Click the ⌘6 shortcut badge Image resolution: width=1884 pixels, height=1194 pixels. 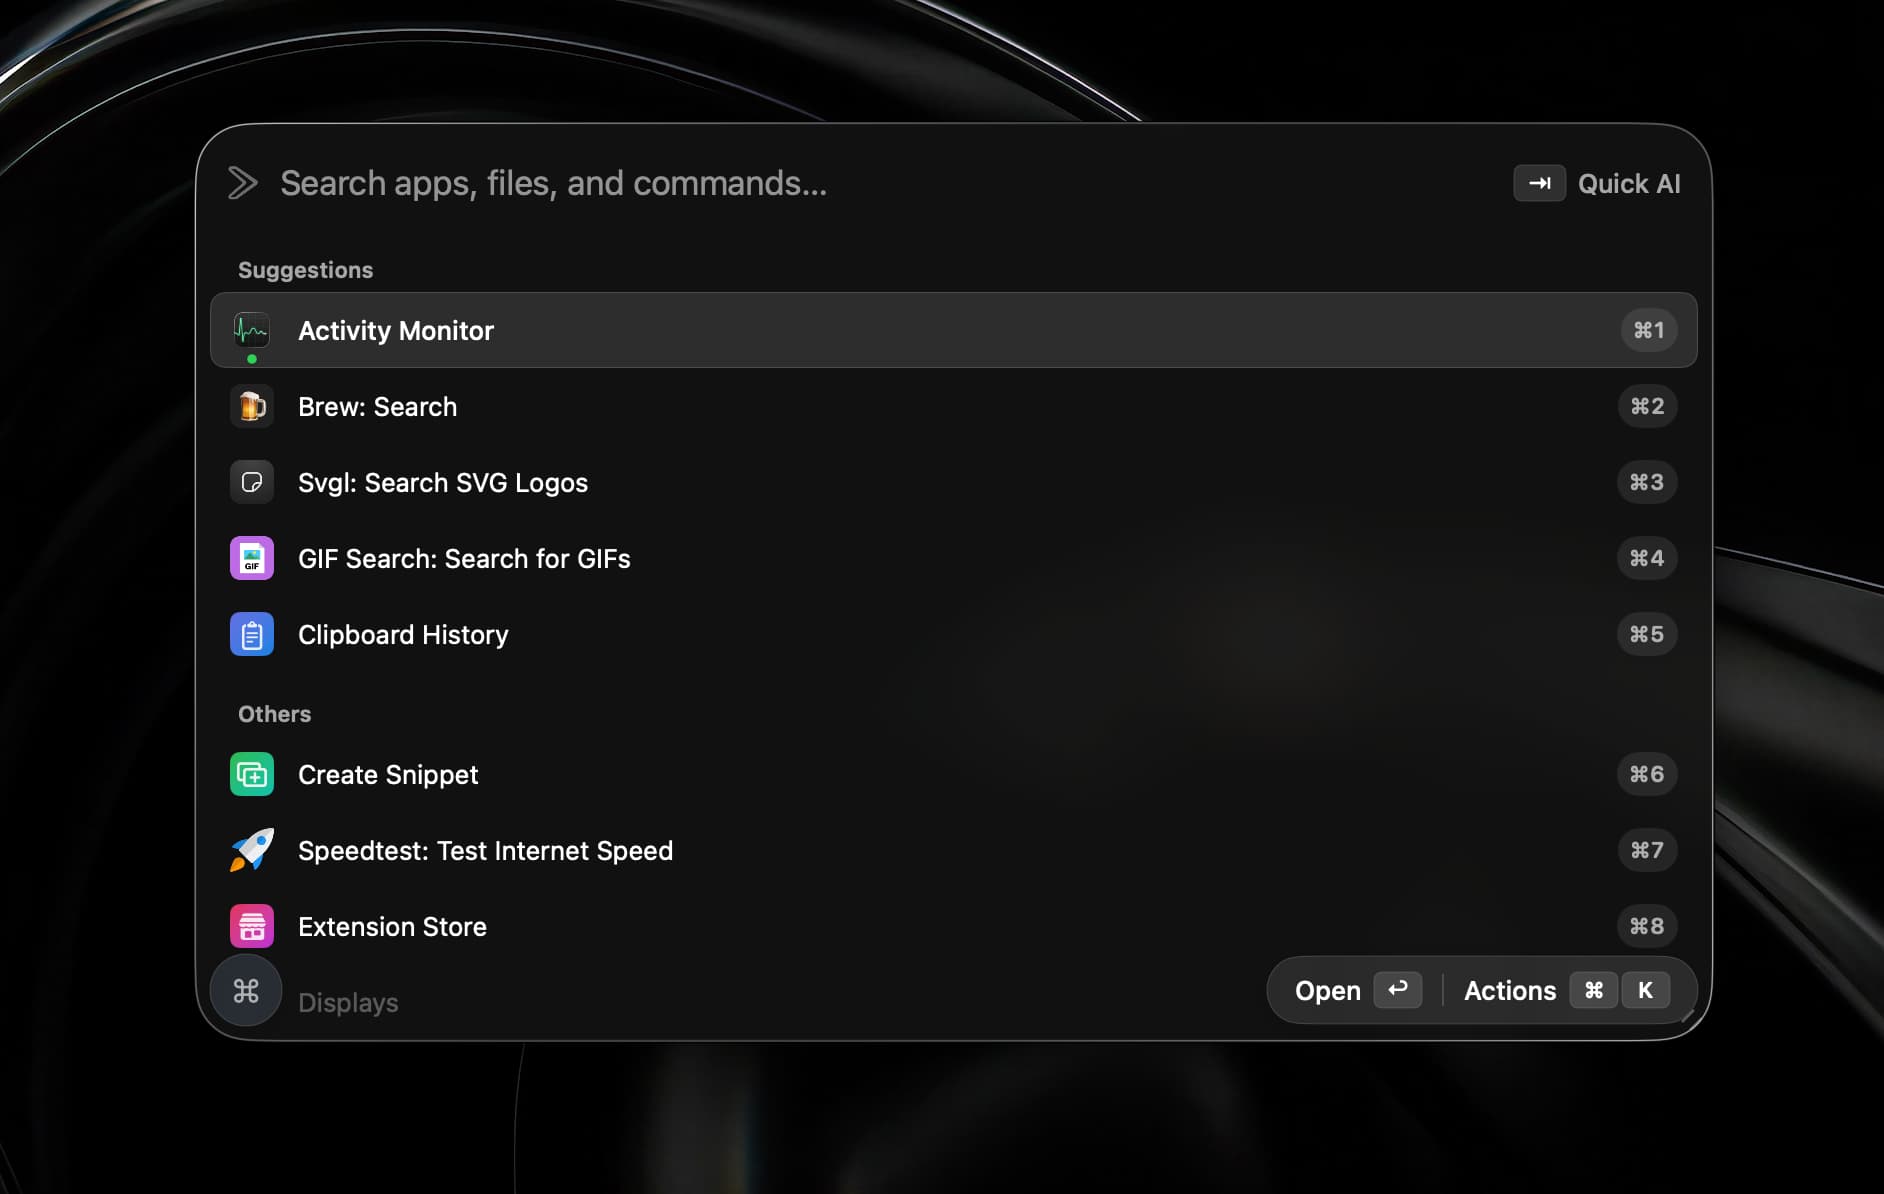click(1647, 774)
